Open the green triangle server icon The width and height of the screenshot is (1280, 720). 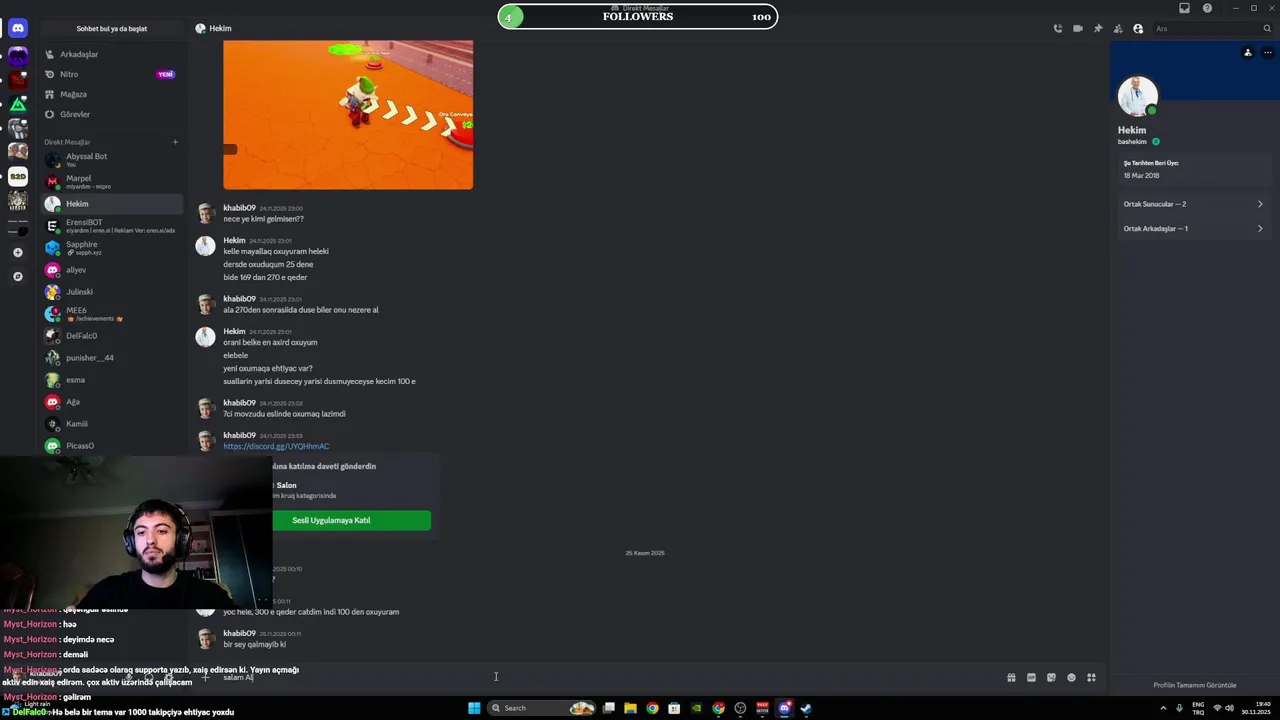(x=17, y=104)
